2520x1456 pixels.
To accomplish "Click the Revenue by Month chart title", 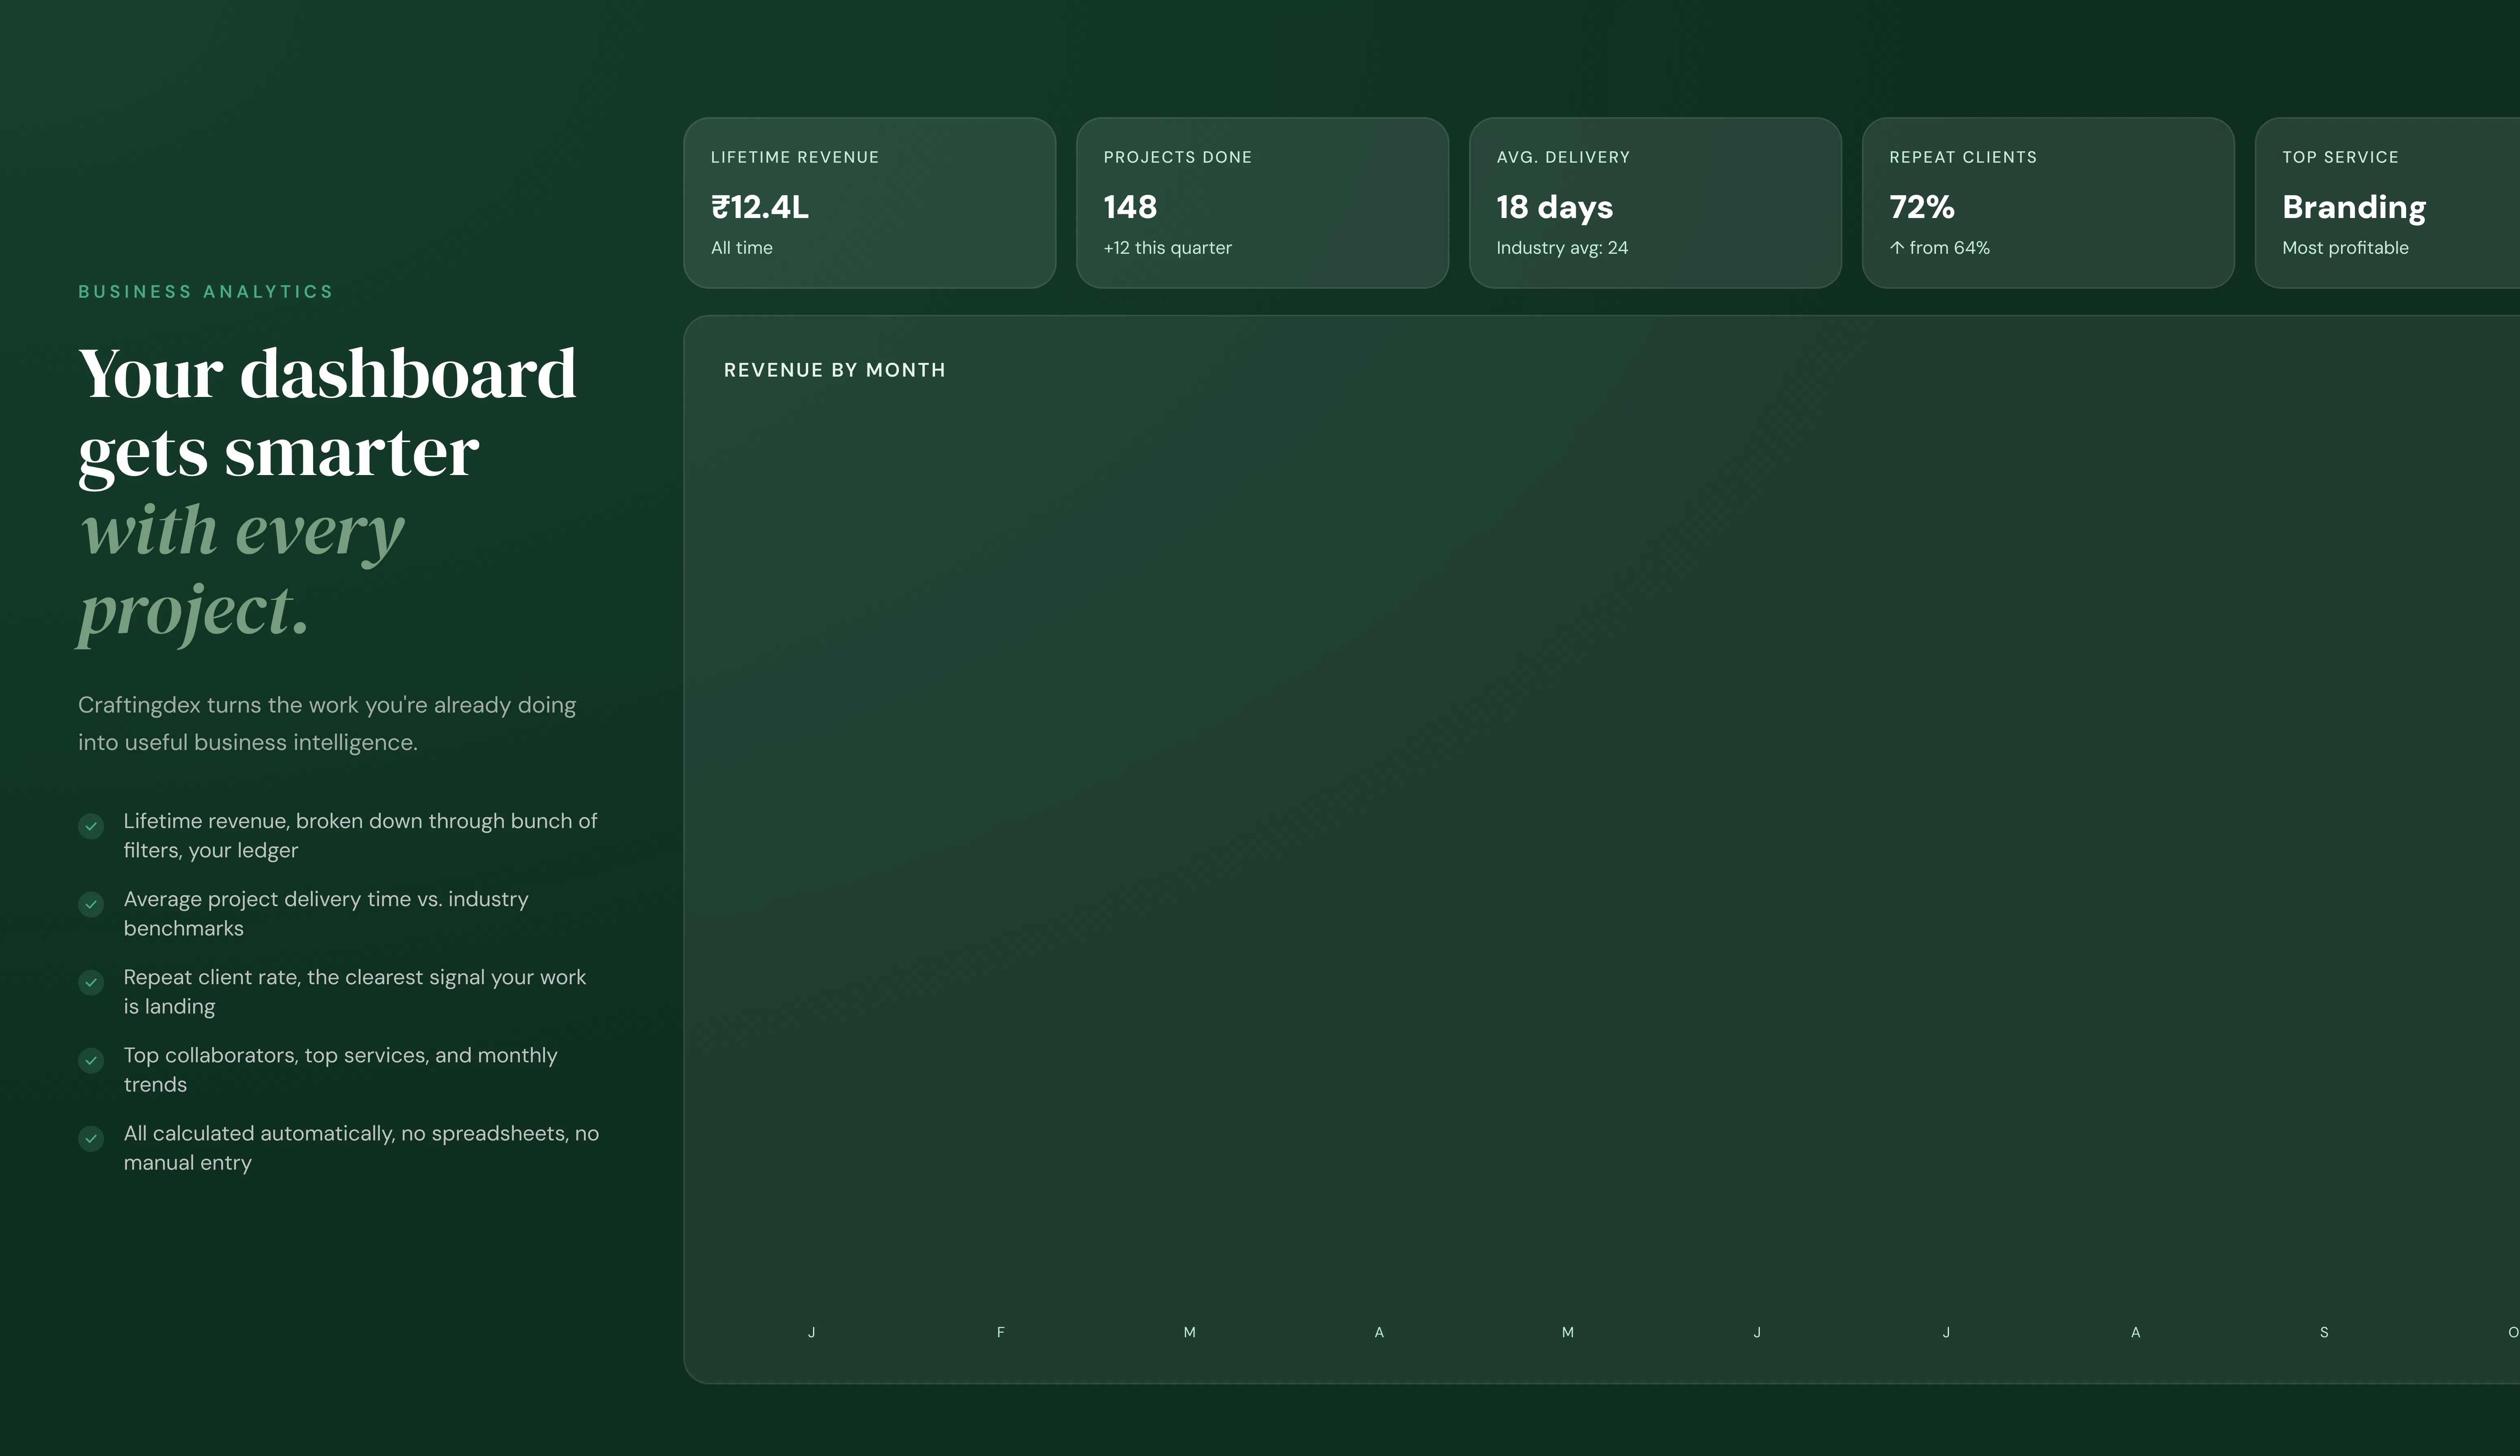I will (x=834, y=370).
